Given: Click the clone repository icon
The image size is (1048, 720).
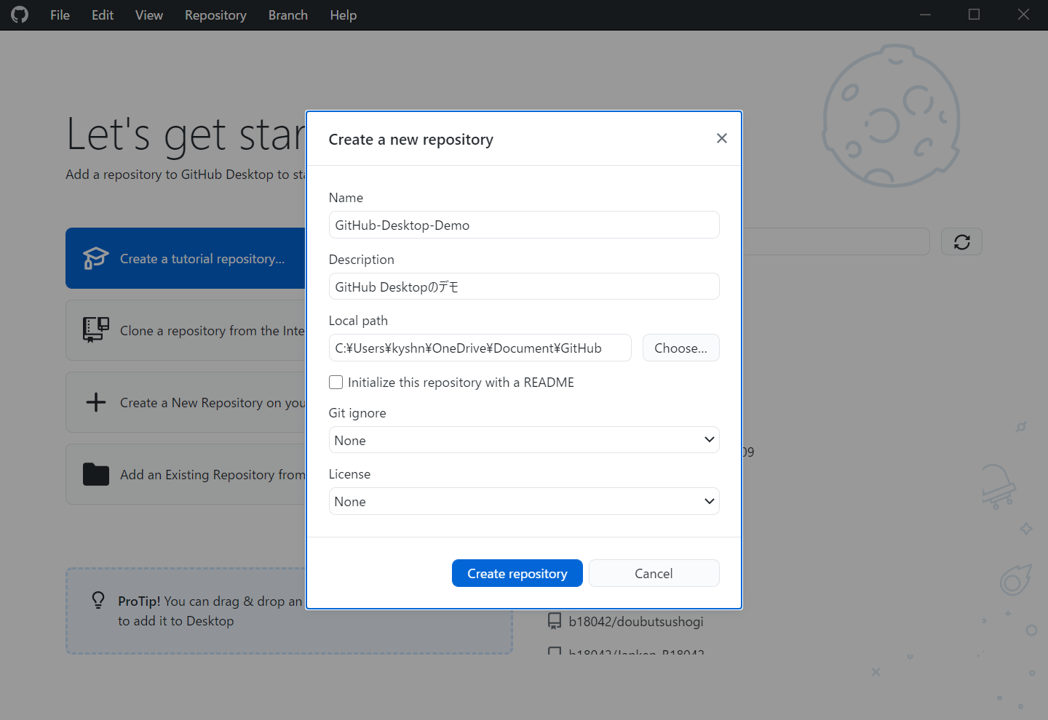Looking at the screenshot, I should (95, 329).
